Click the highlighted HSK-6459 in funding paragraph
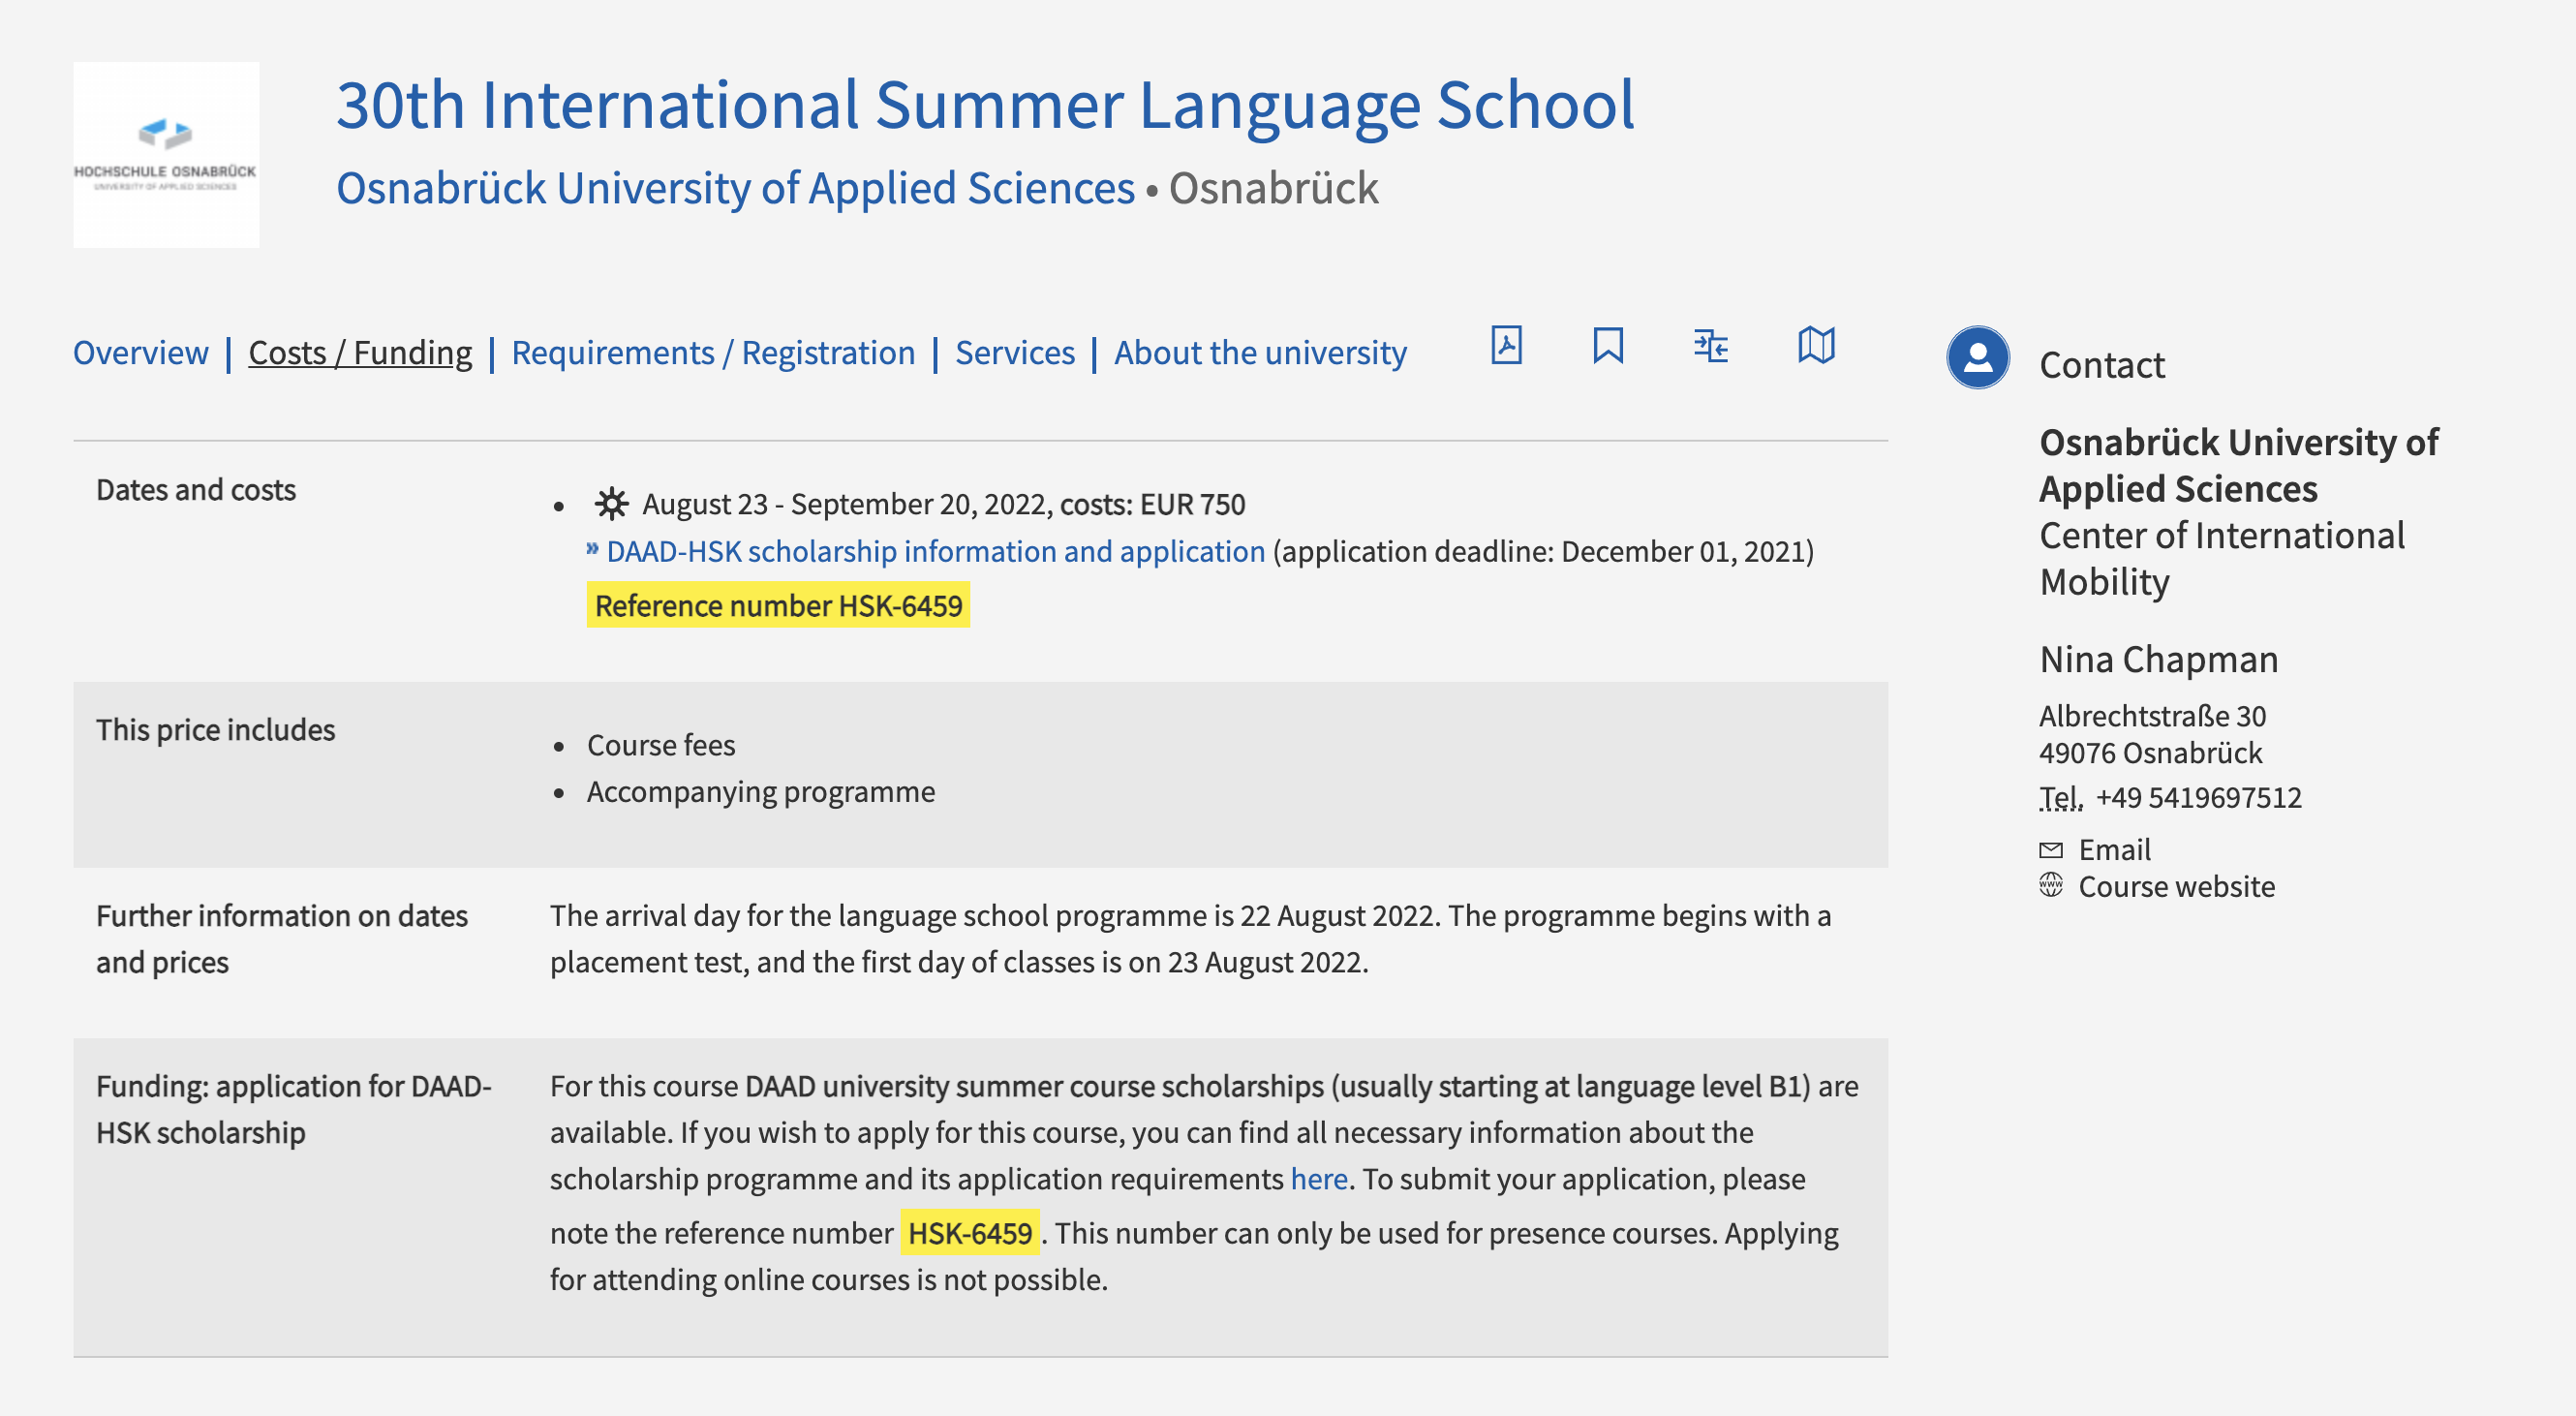 pos(969,1233)
